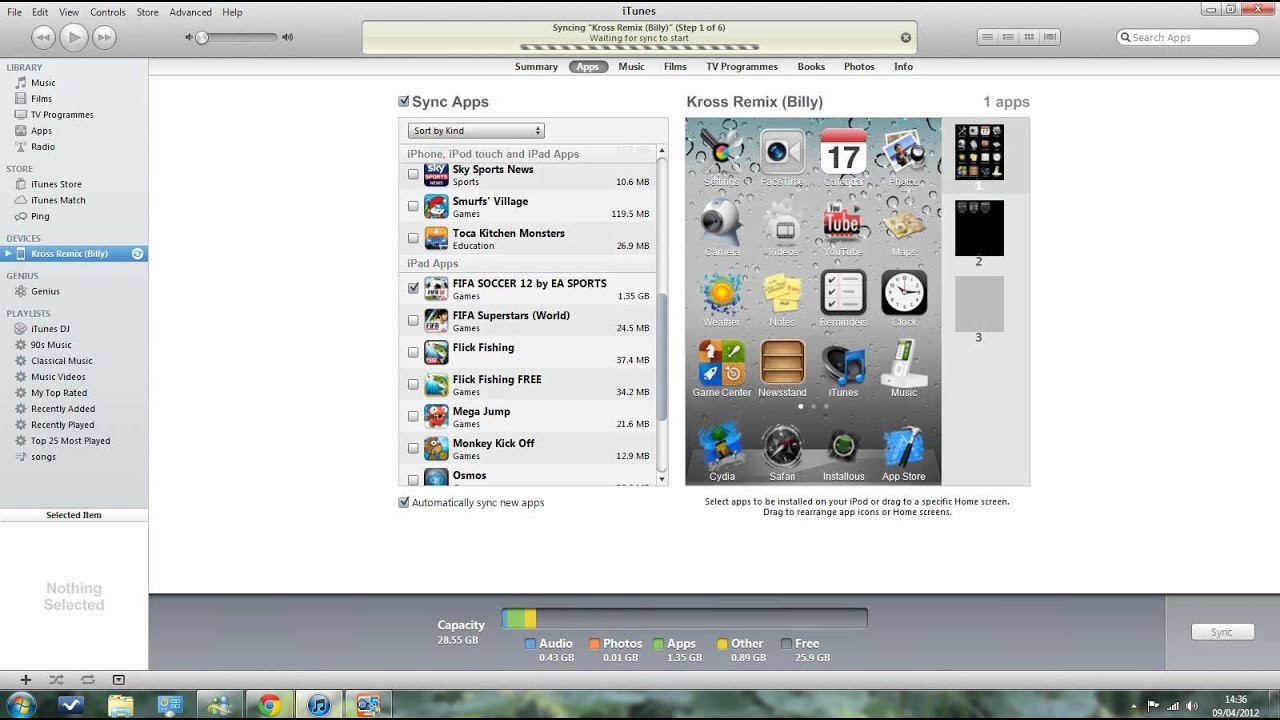Switch to the Photos tab

(x=859, y=67)
